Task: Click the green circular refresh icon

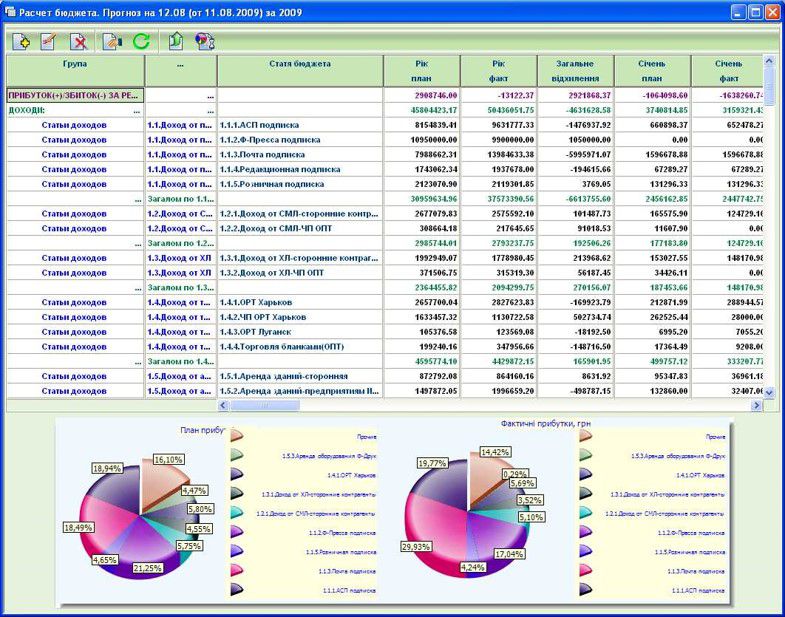Action: pyautogui.click(x=141, y=41)
